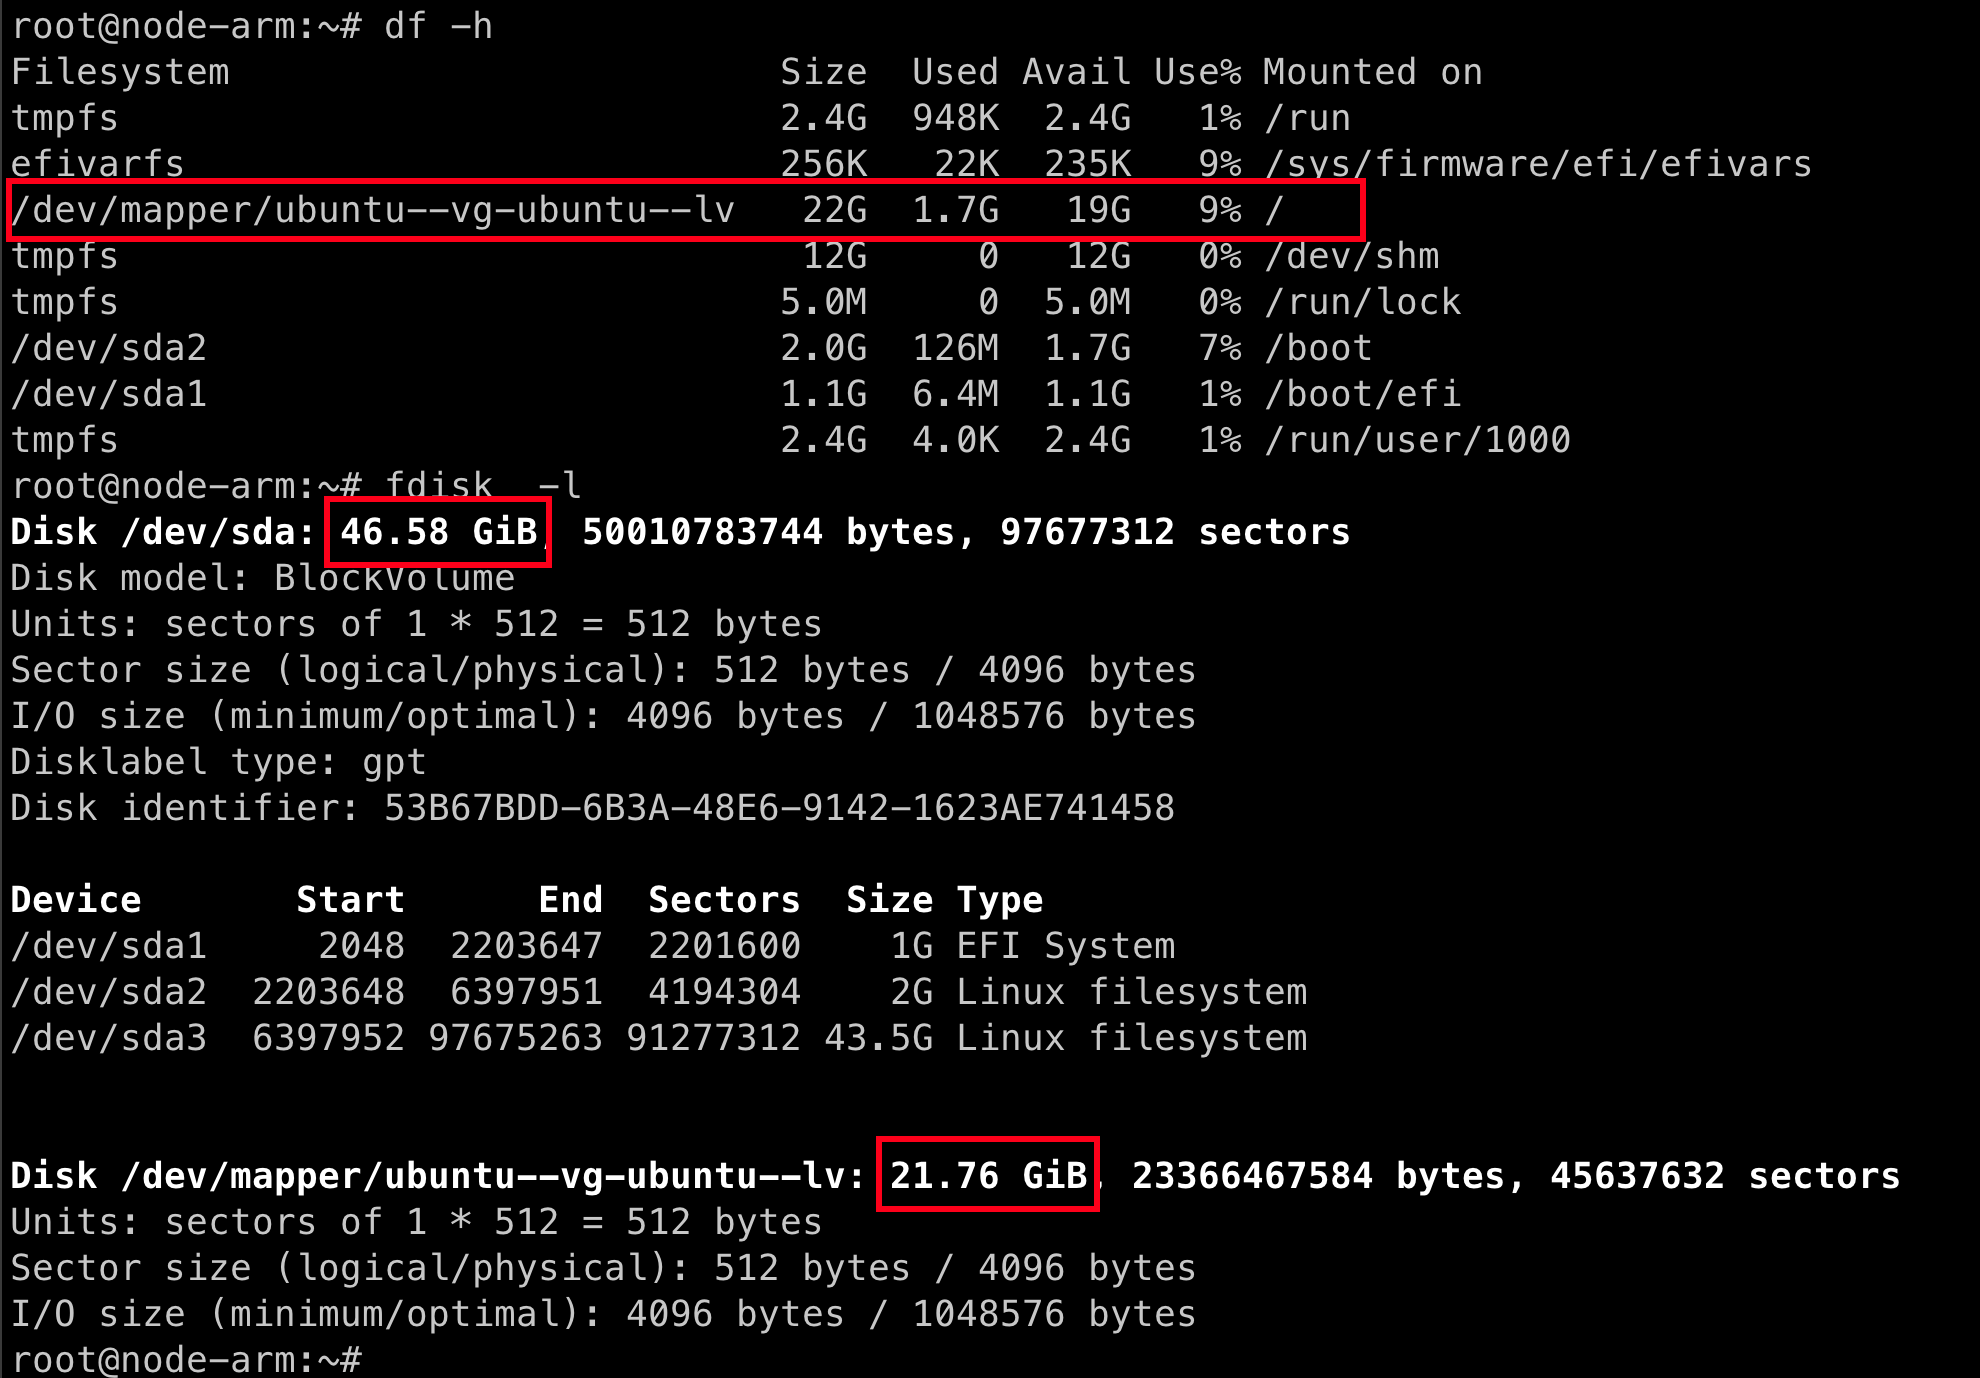The width and height of the screenshot is (1980, 1378).
Task: Click the /boot/efi mount point
Action: (1362, 394)
